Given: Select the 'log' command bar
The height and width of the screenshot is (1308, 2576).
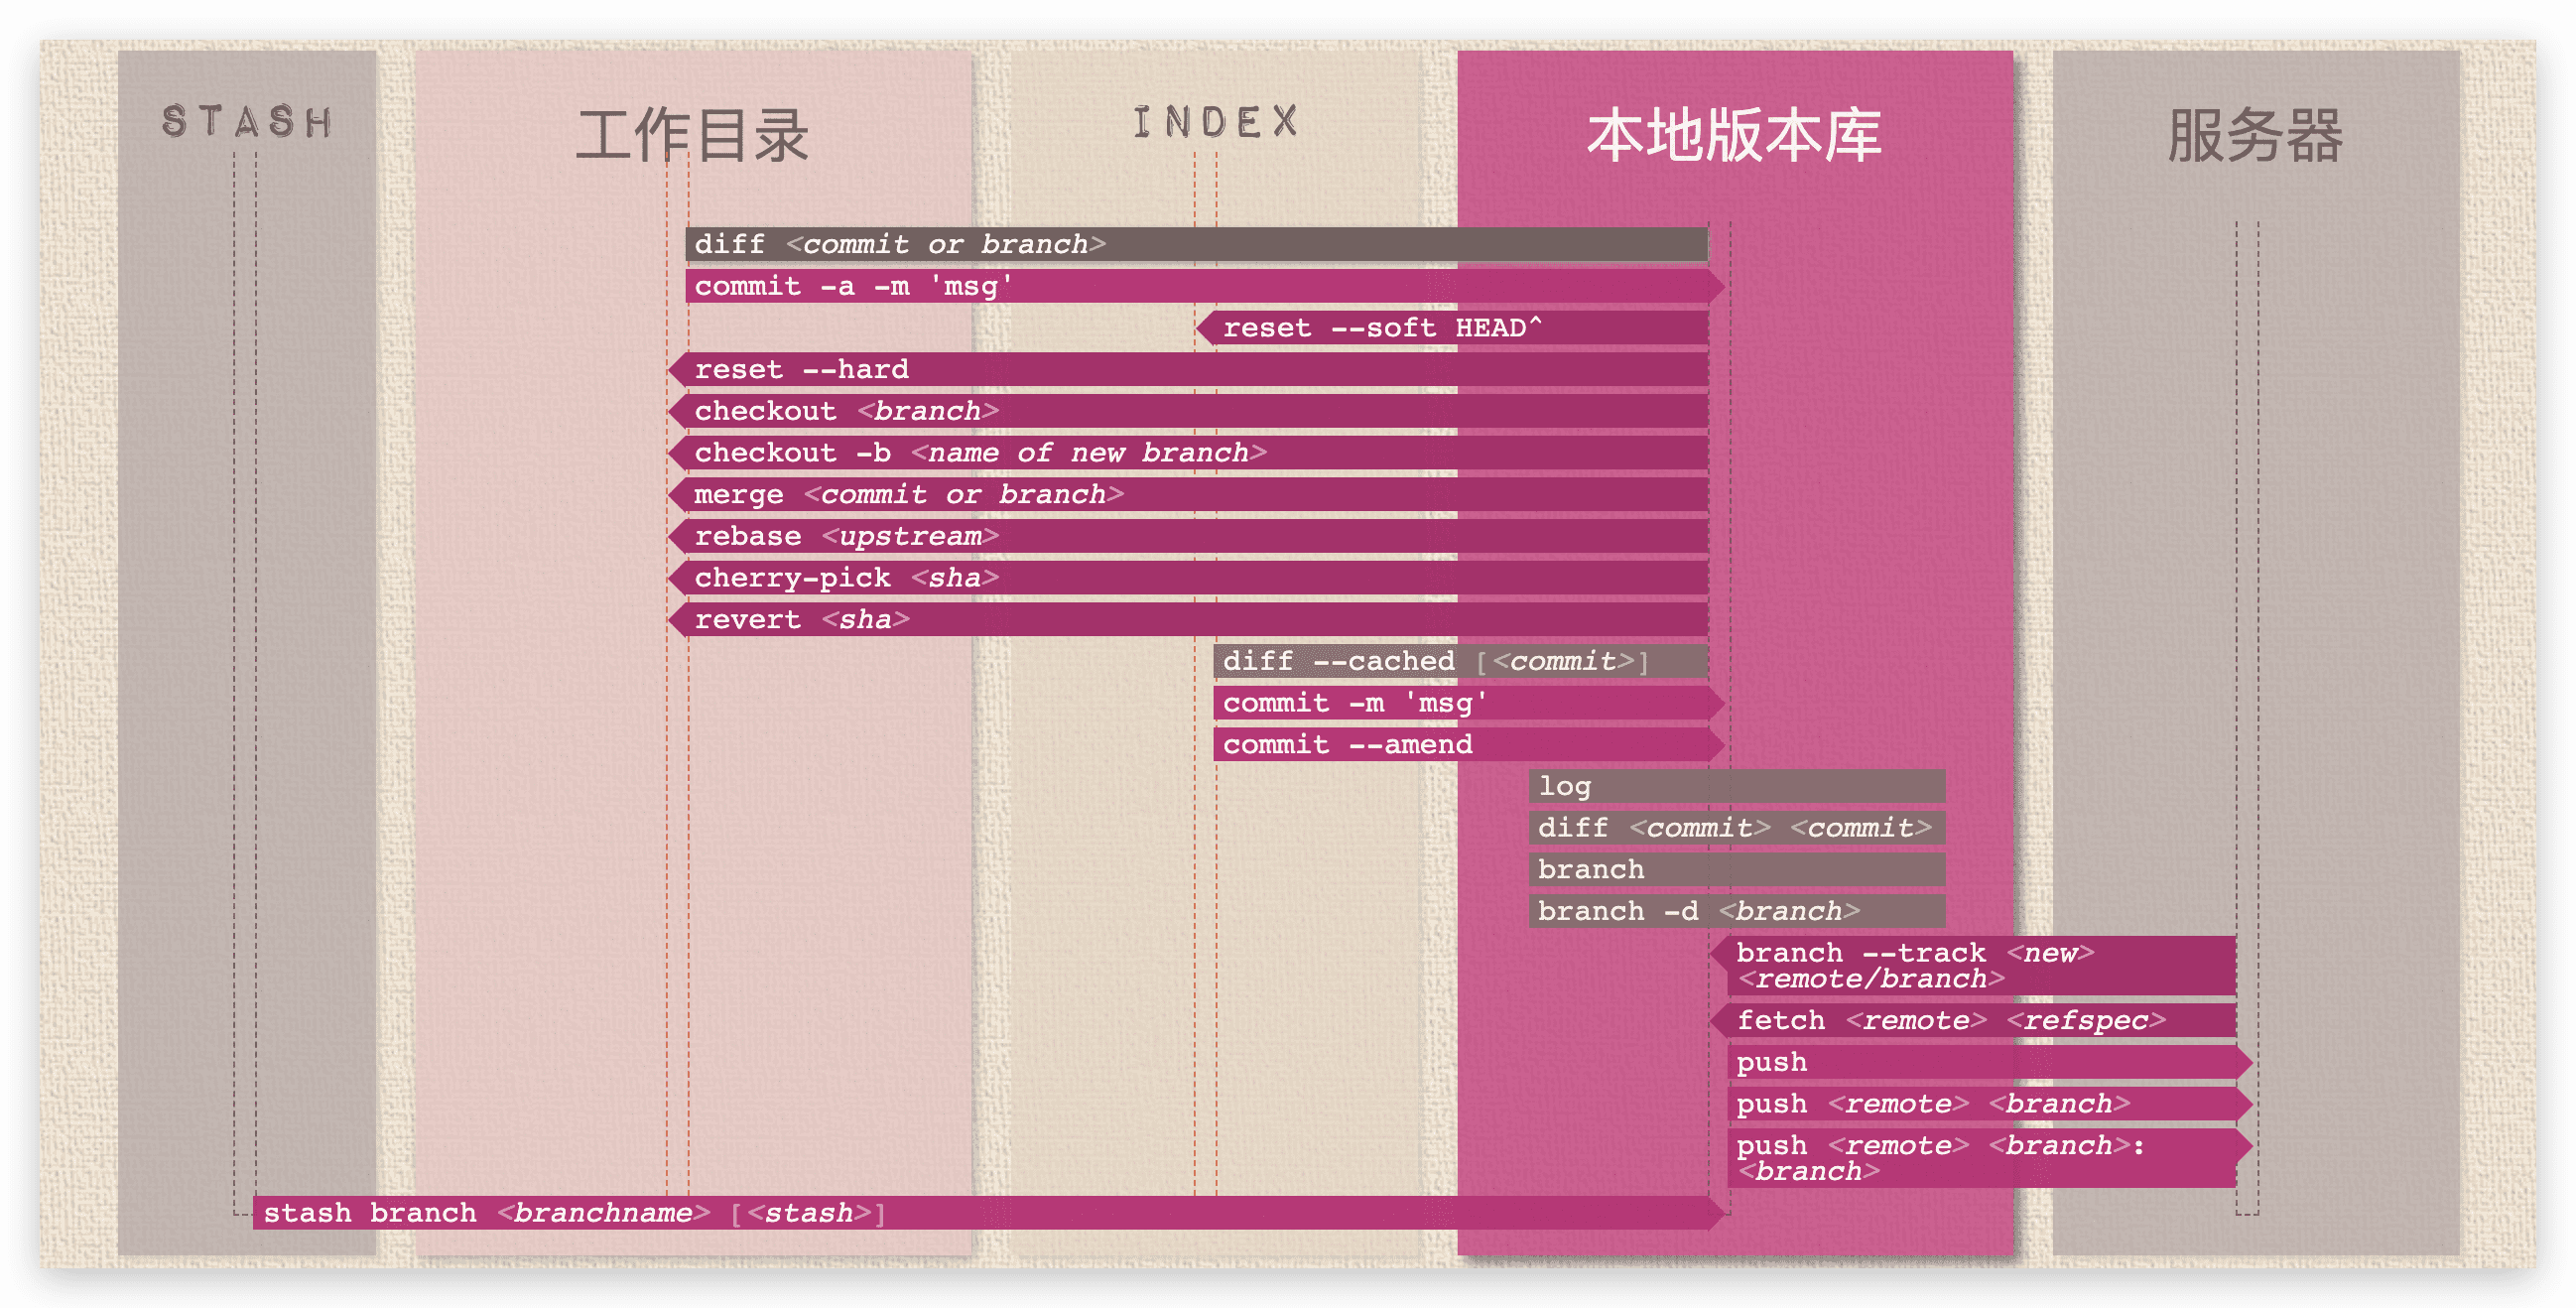Looking at the screenshot, I should pyautogui.click(x=1737, y=786).
